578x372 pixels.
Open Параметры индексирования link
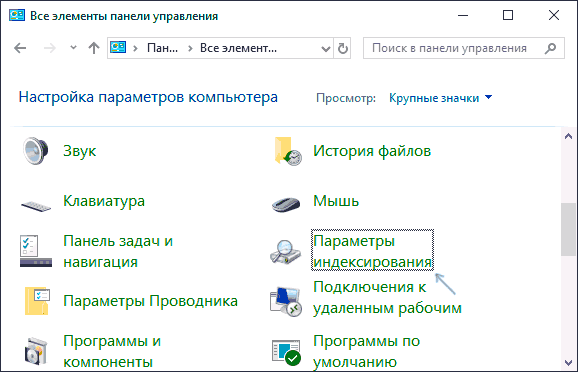coord(372,251)
